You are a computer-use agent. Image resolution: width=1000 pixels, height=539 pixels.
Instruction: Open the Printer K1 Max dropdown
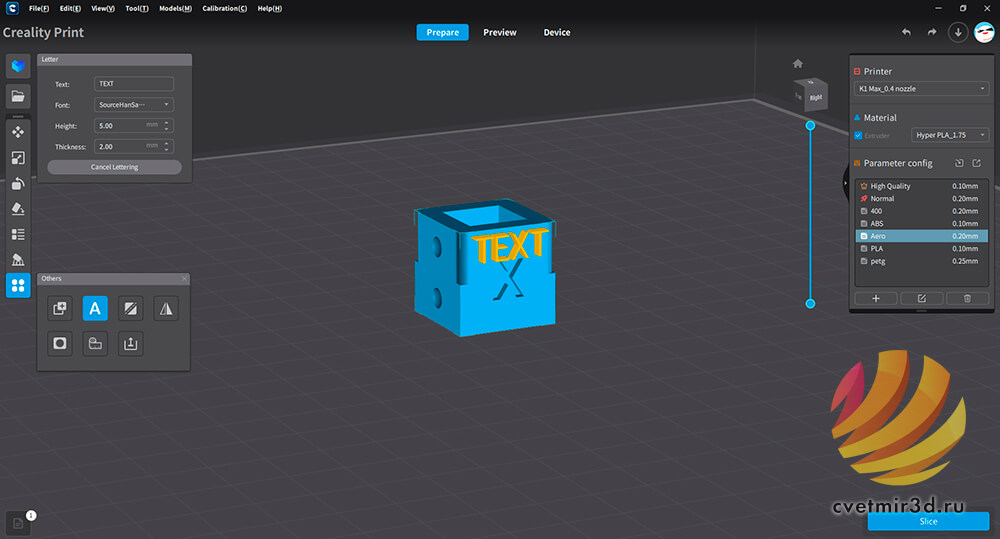pos(922,89)
